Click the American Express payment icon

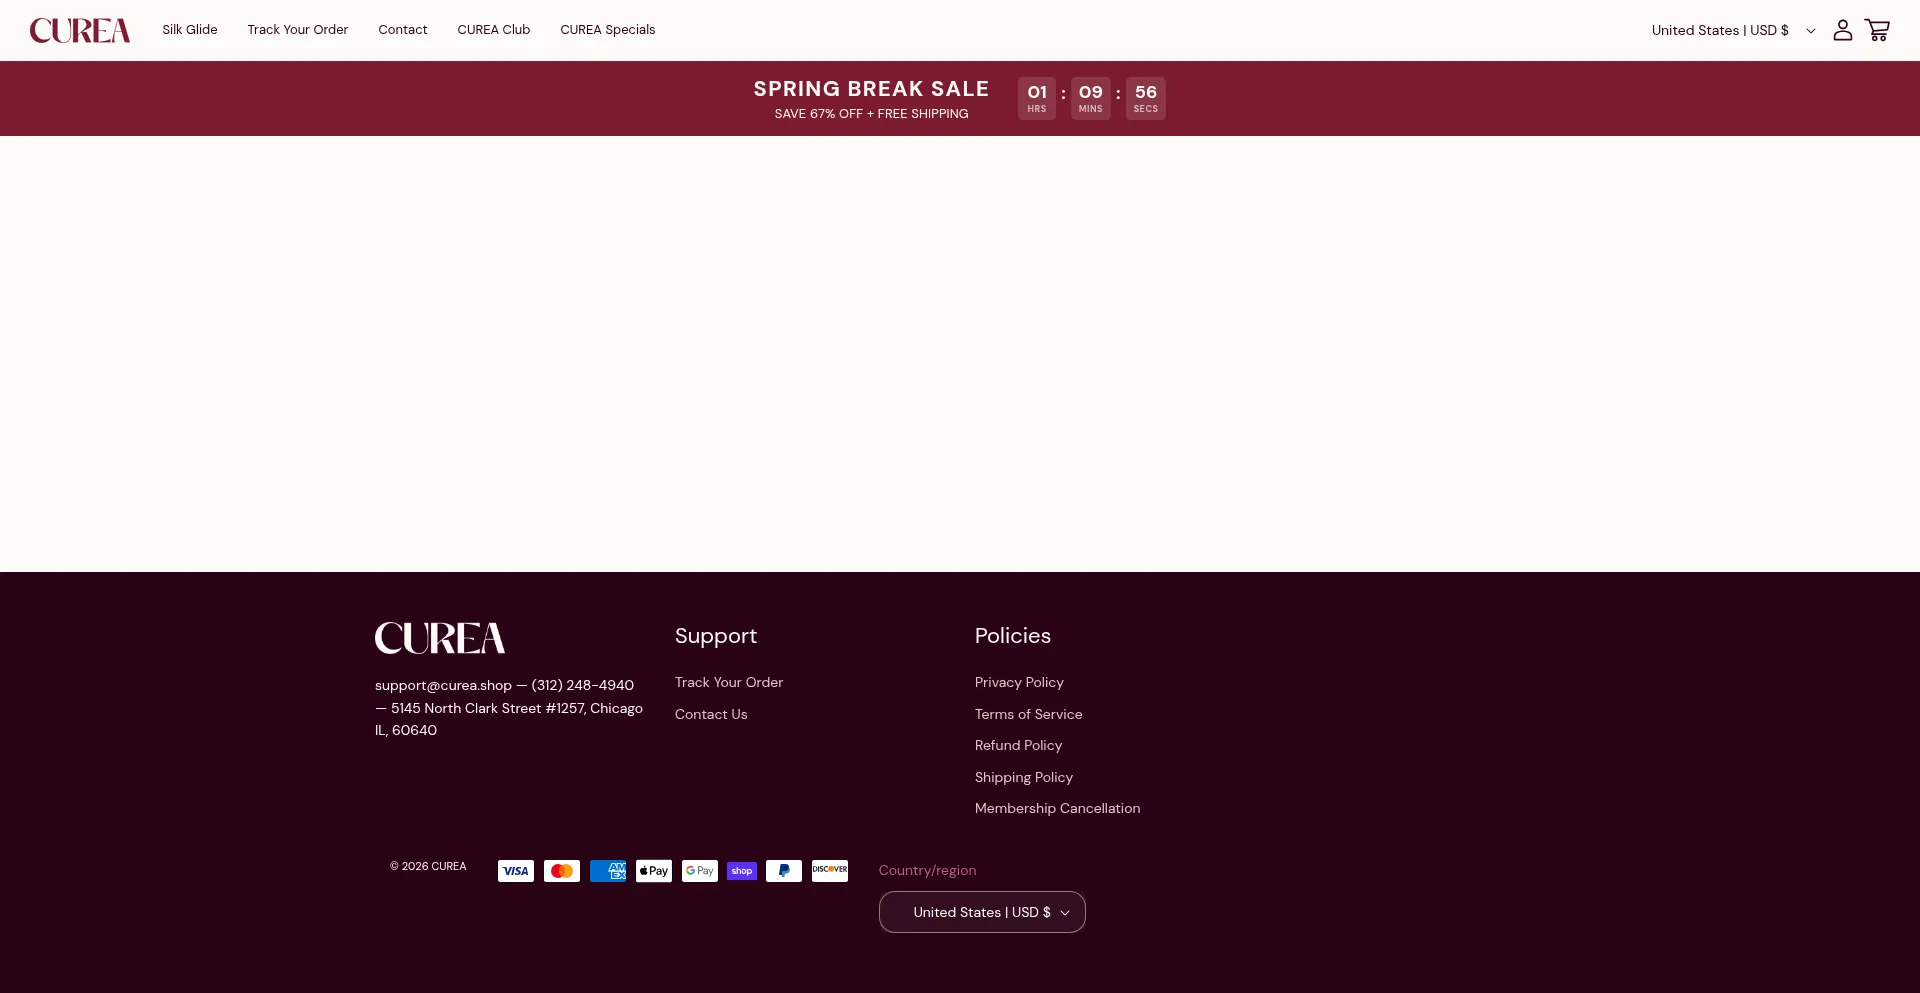tap(608, 871)
